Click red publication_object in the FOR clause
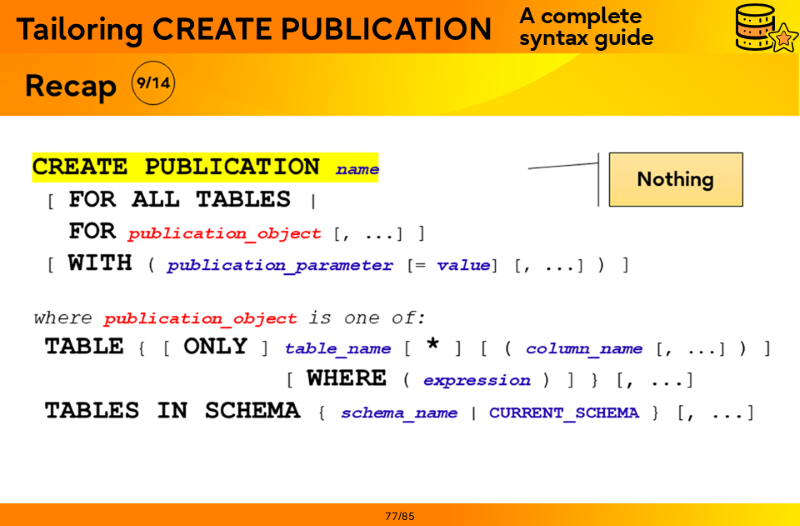This screenshot has height=526, width=800. pyautogui.click(x=225, y=234)
